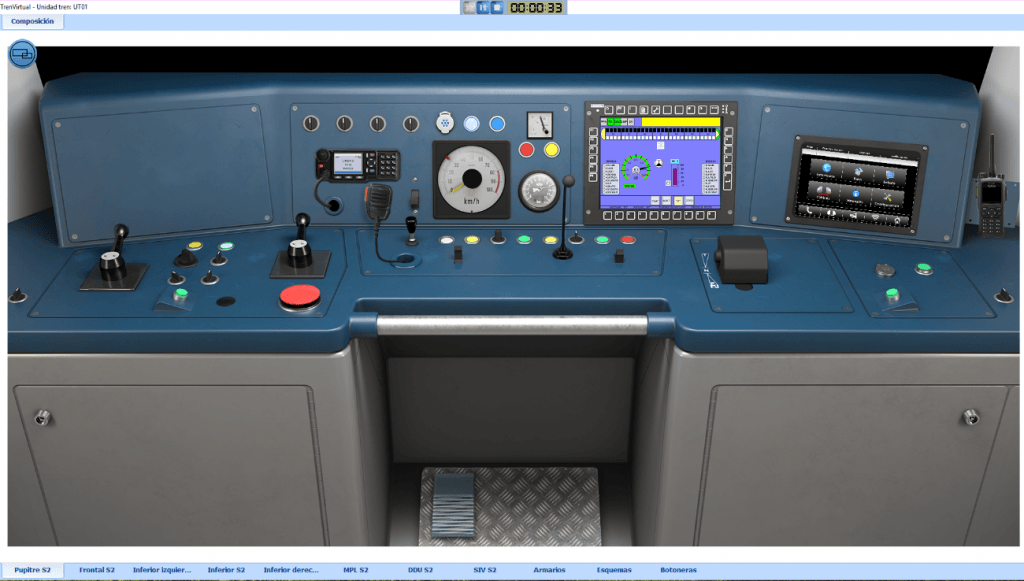Click the white multi-pin socket connector
1024x581 pixels.
click(445, 122)
